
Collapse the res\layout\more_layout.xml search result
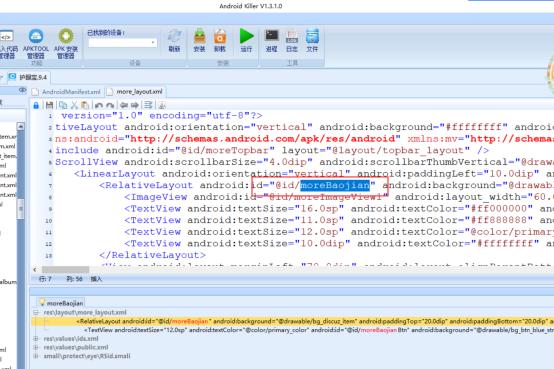36,312
